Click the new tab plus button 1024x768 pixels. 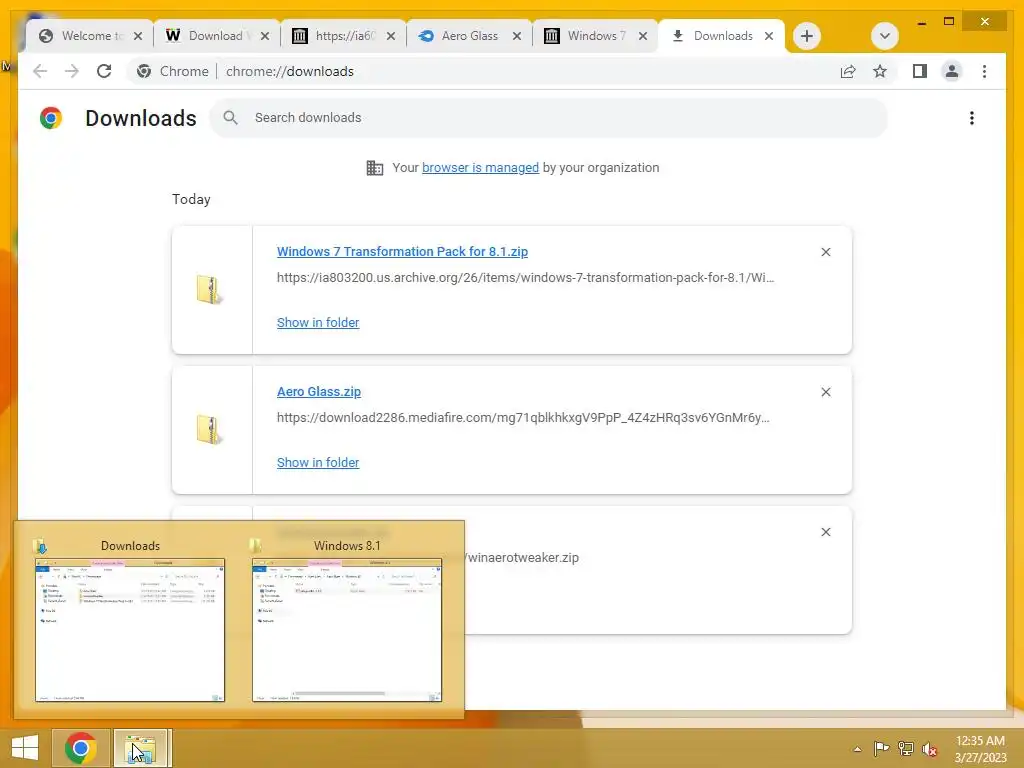[807, 36]
